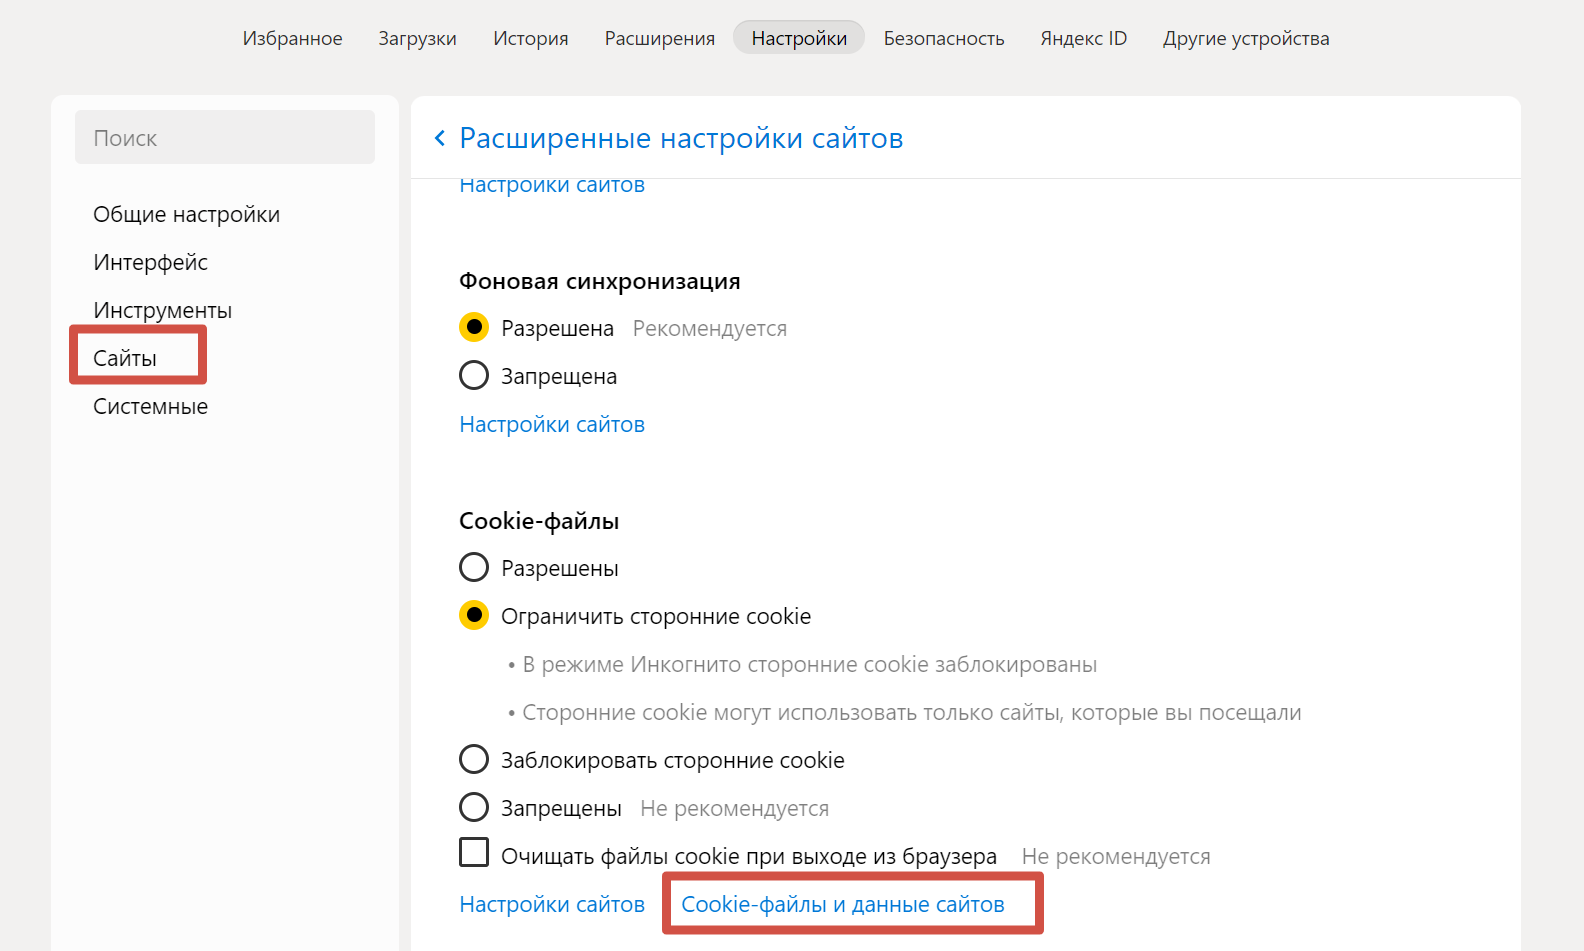Screen dimensions: 1584x951
Task: Open Cookie-файлы и данные сайтов link
Action: 842,904
